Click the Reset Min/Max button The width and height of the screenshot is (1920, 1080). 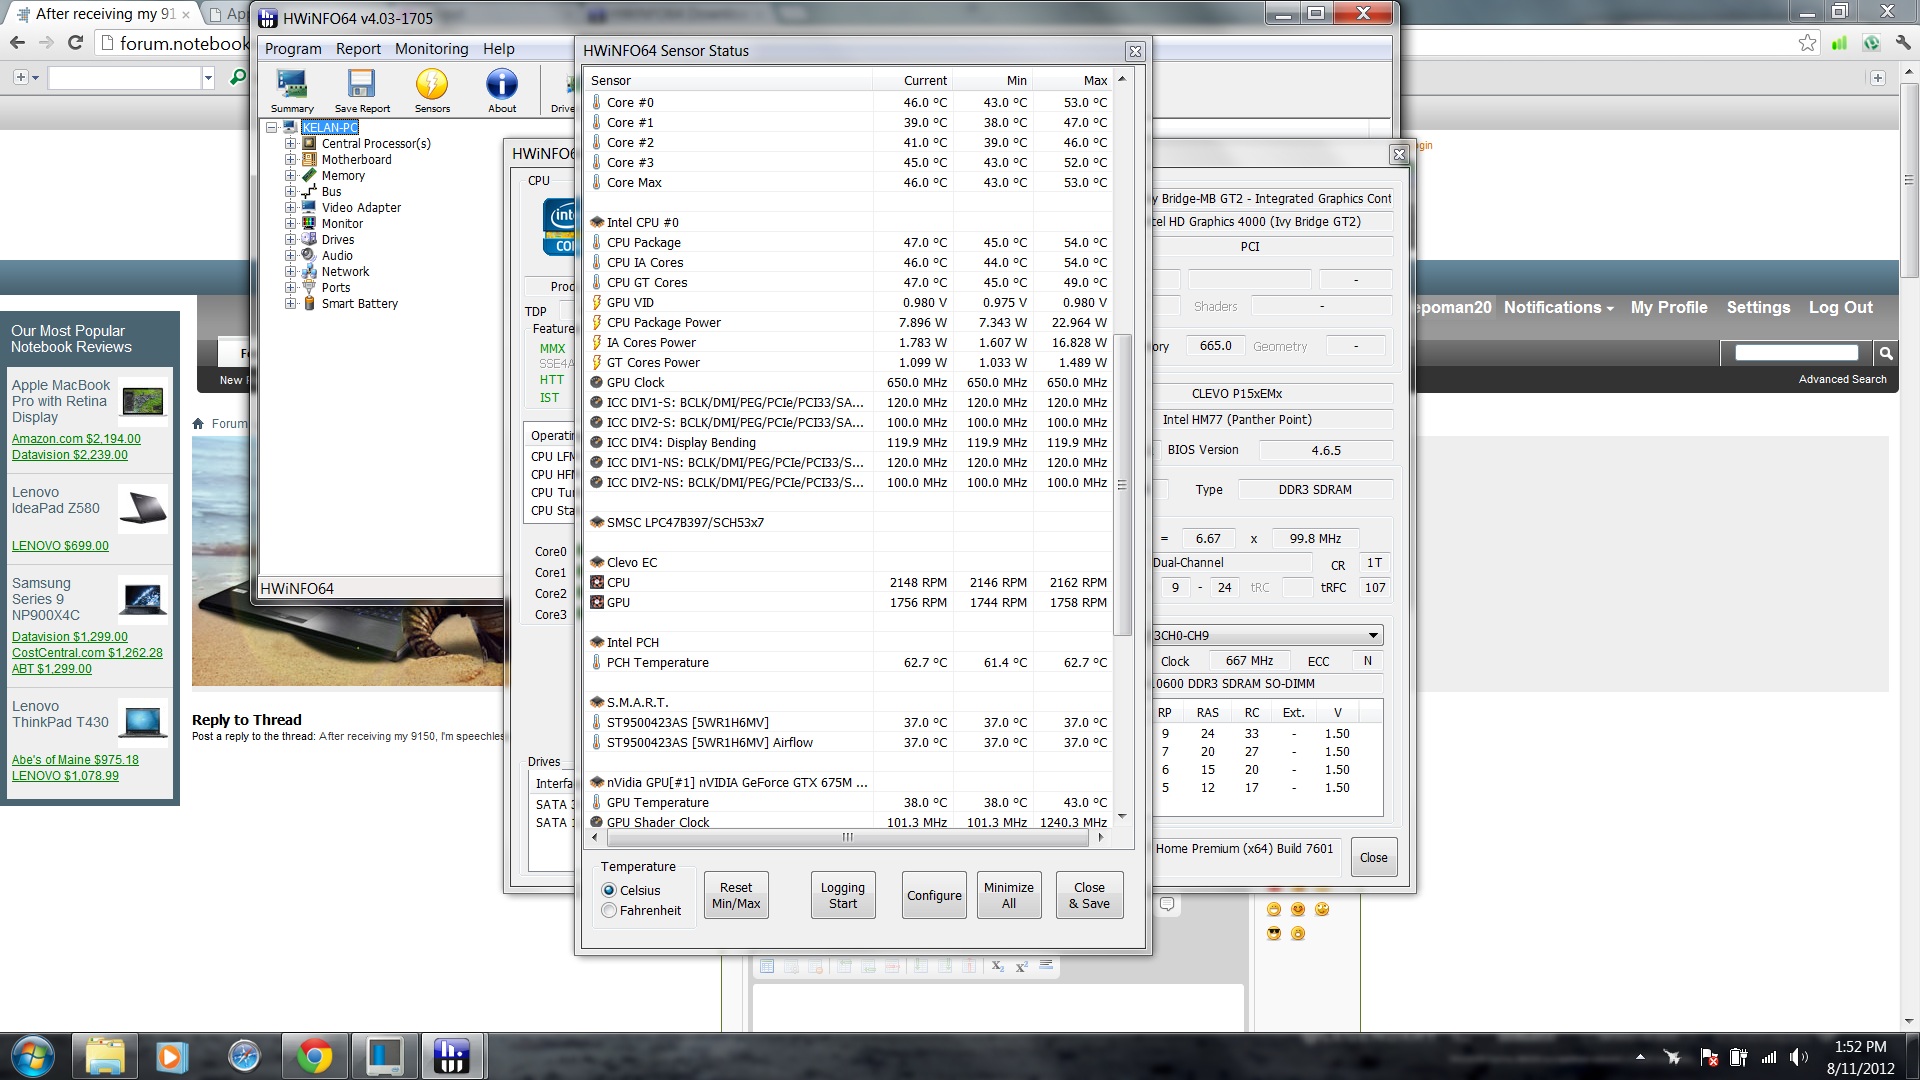pyautogui.click(x=736, y=895)
